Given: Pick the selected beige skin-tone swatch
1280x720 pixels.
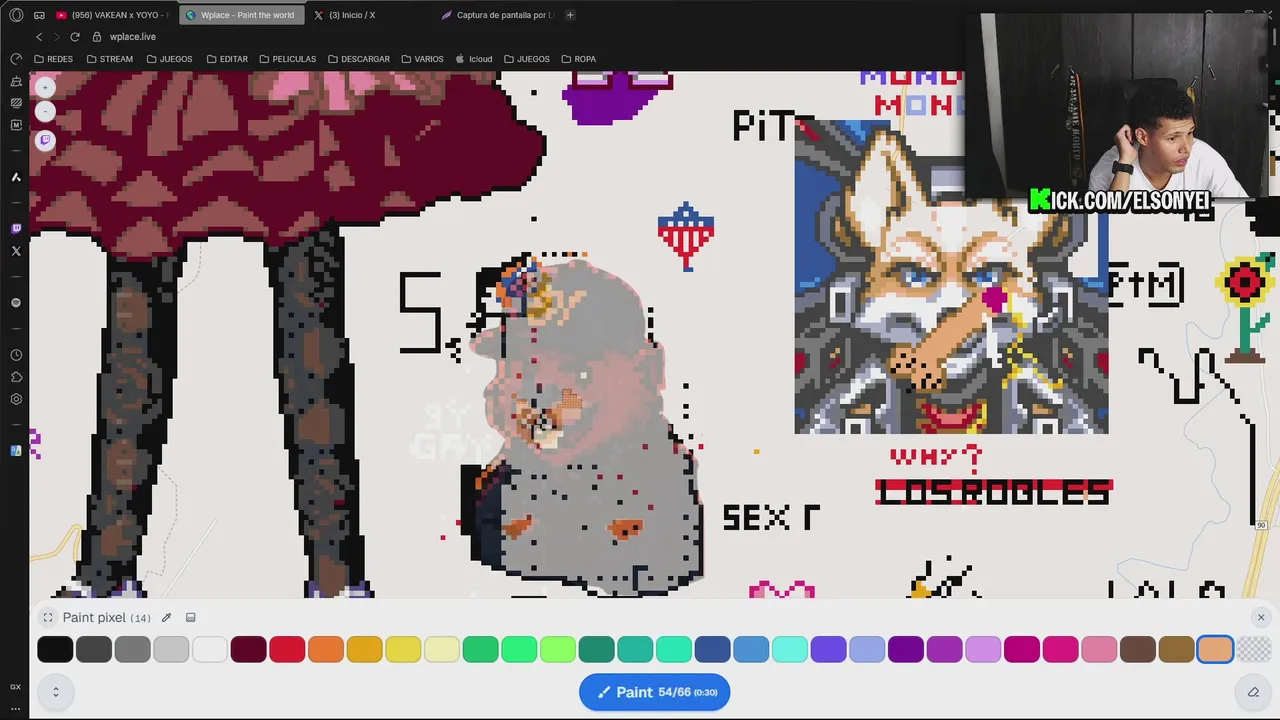Looking at the screenshot, I should (x=1215, y=650).
